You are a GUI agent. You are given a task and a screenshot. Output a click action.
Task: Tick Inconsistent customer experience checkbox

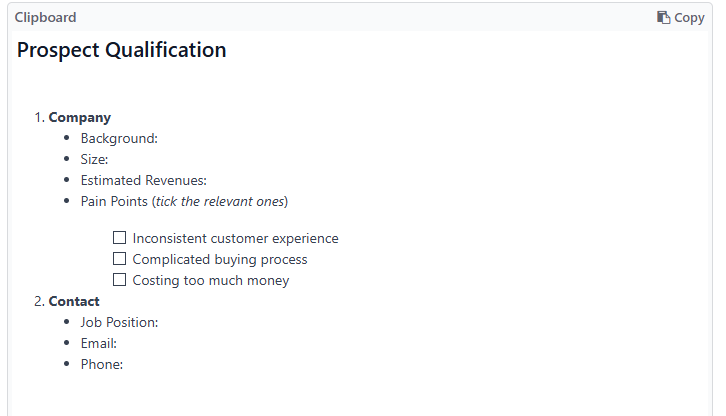click(119, 238)
